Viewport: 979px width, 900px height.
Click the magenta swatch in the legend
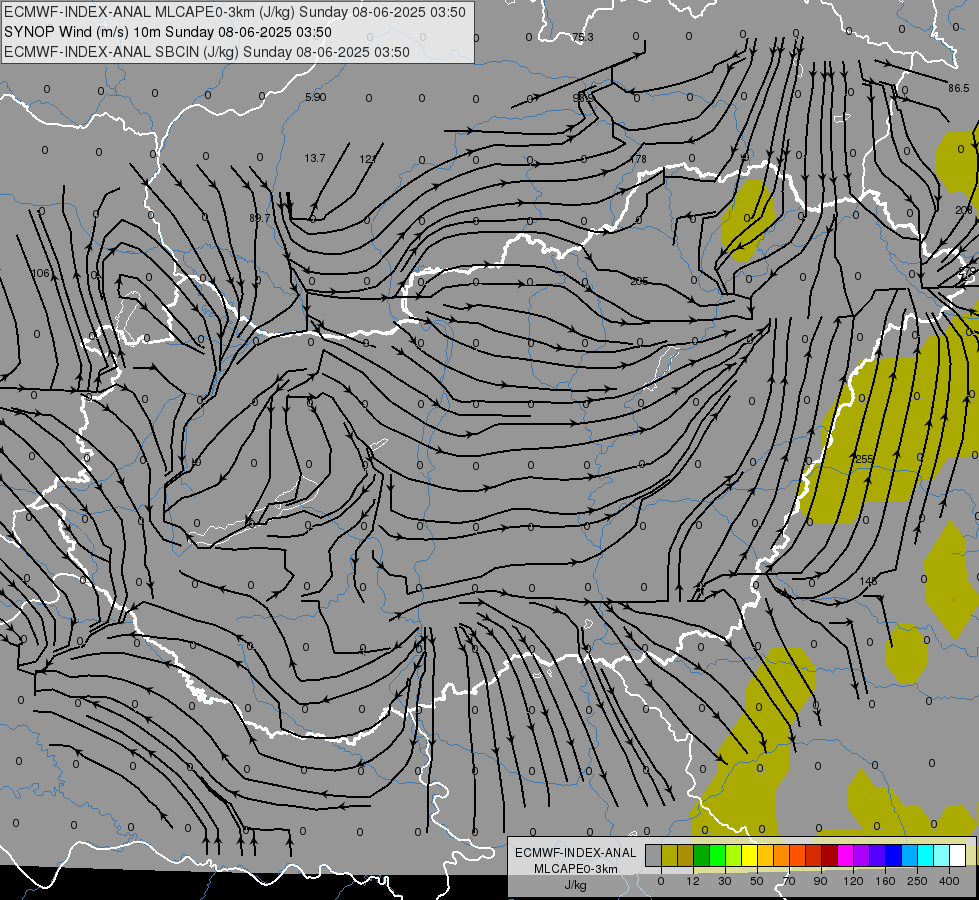coord(845,855)
